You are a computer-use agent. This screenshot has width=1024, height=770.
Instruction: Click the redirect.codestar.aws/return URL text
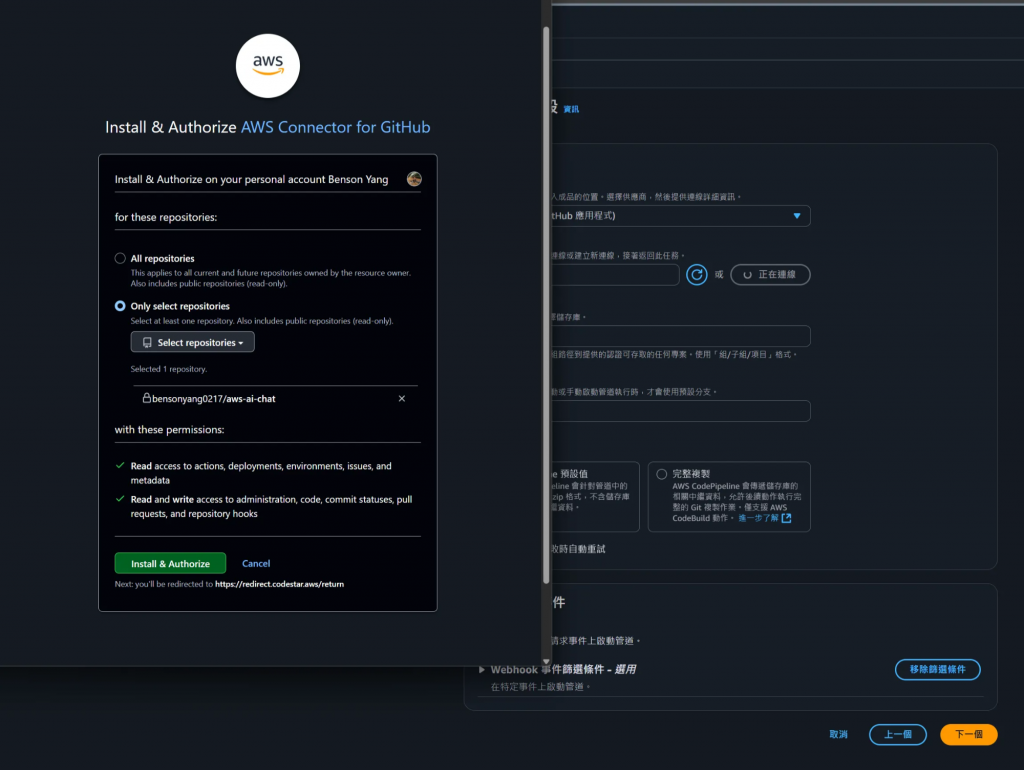click(x=280, y=584)
